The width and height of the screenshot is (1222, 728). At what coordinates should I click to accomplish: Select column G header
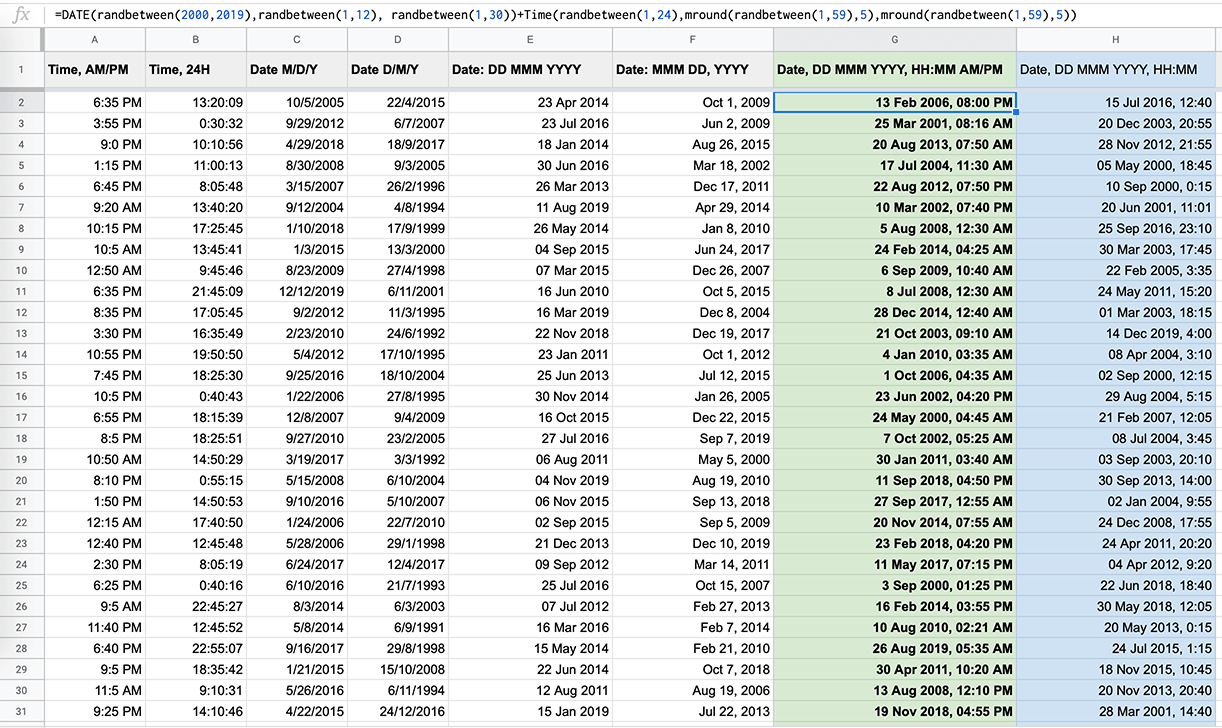895,39
